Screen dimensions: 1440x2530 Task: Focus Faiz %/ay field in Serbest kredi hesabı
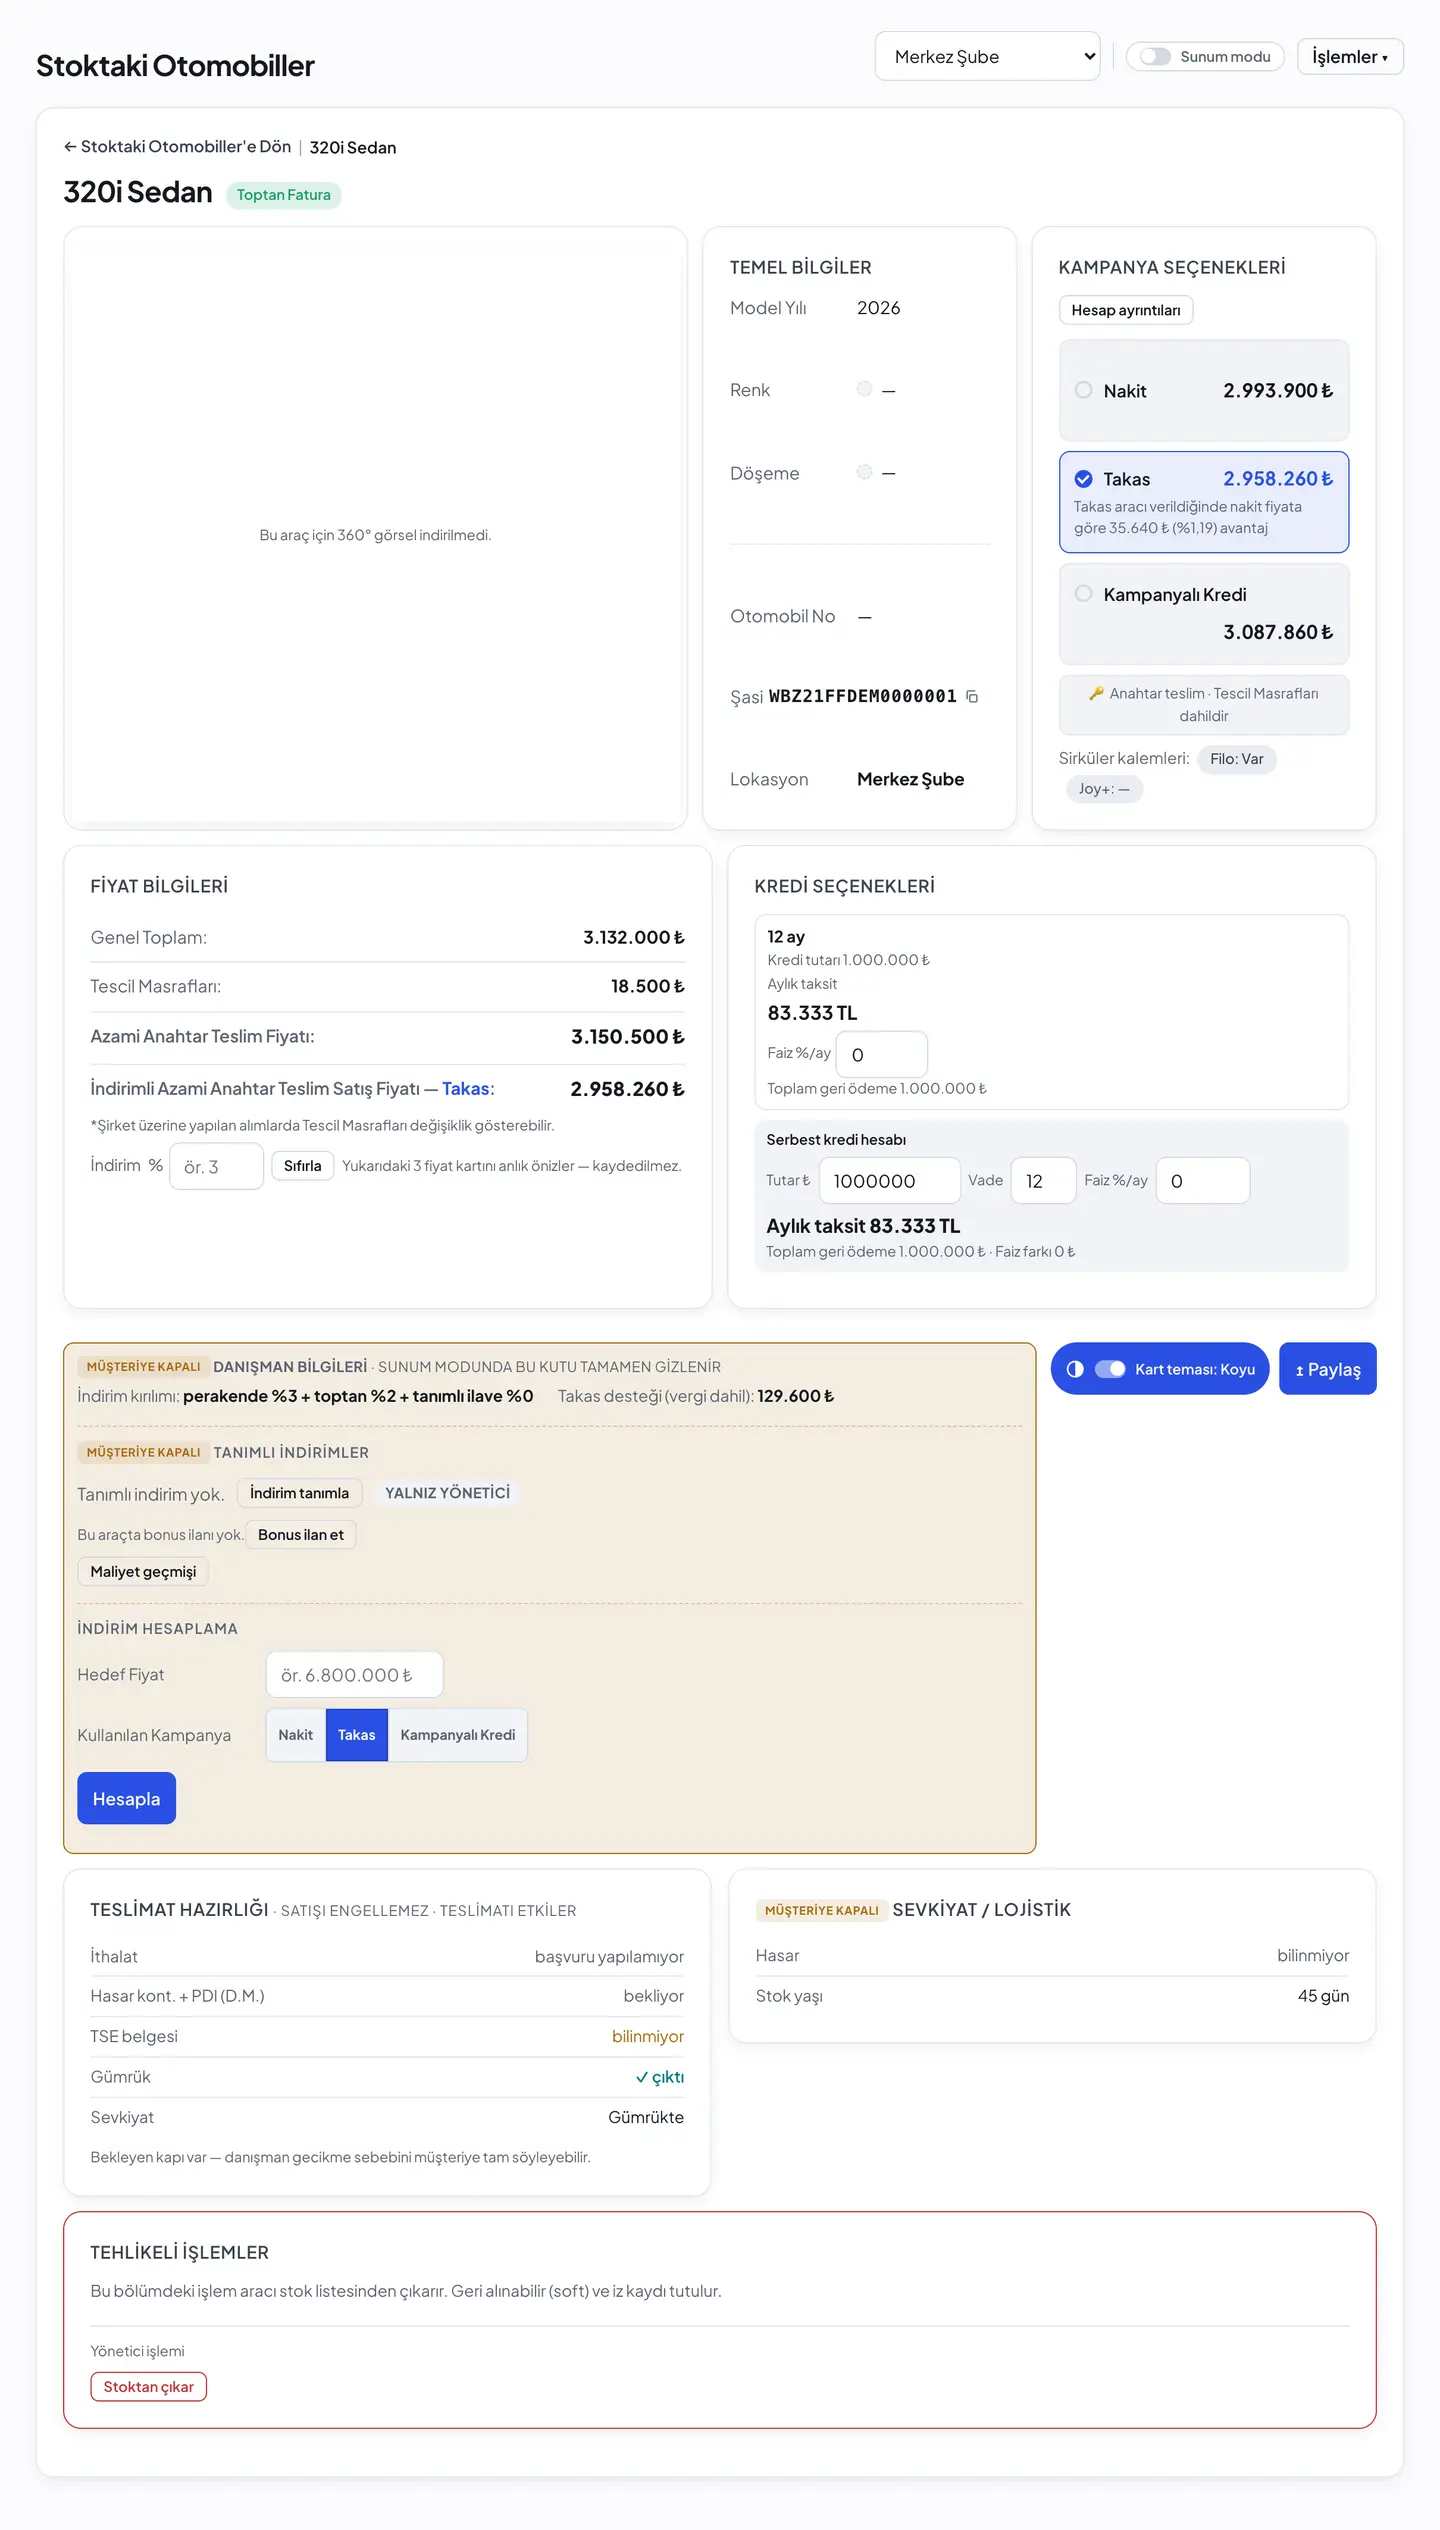tap(1203, 1181)
